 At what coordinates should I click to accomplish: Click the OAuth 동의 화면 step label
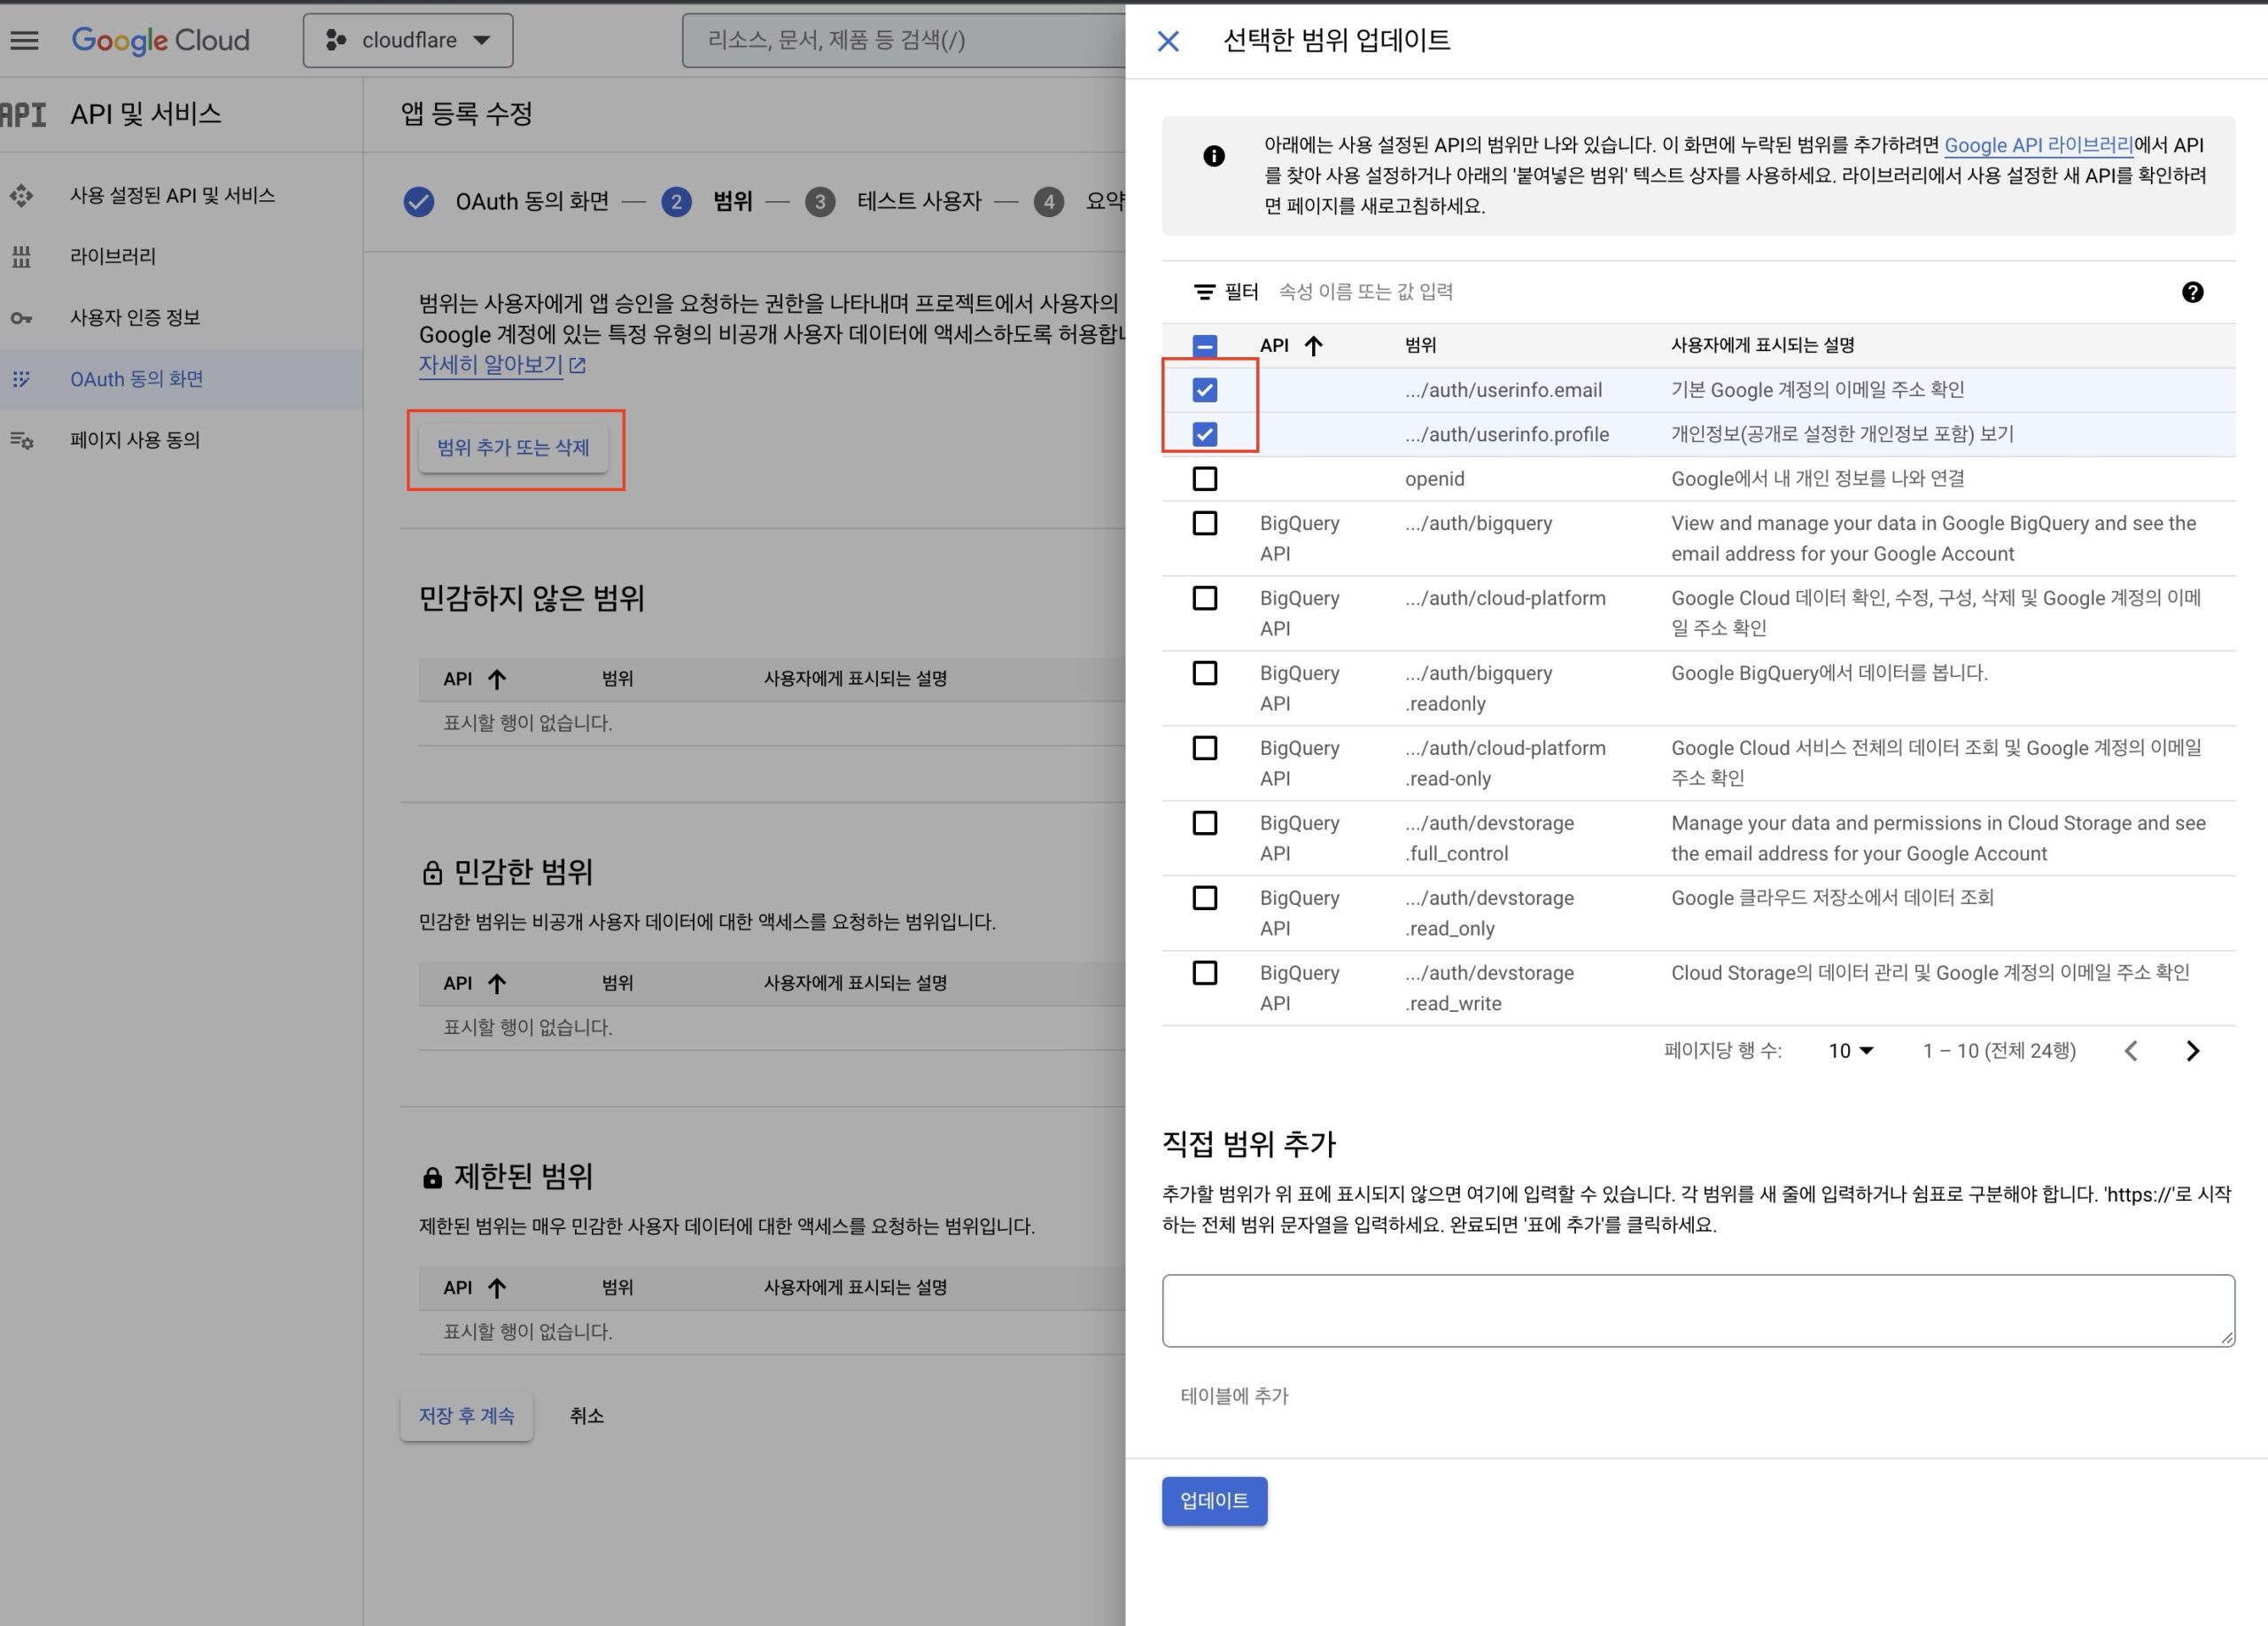[532, 202]
